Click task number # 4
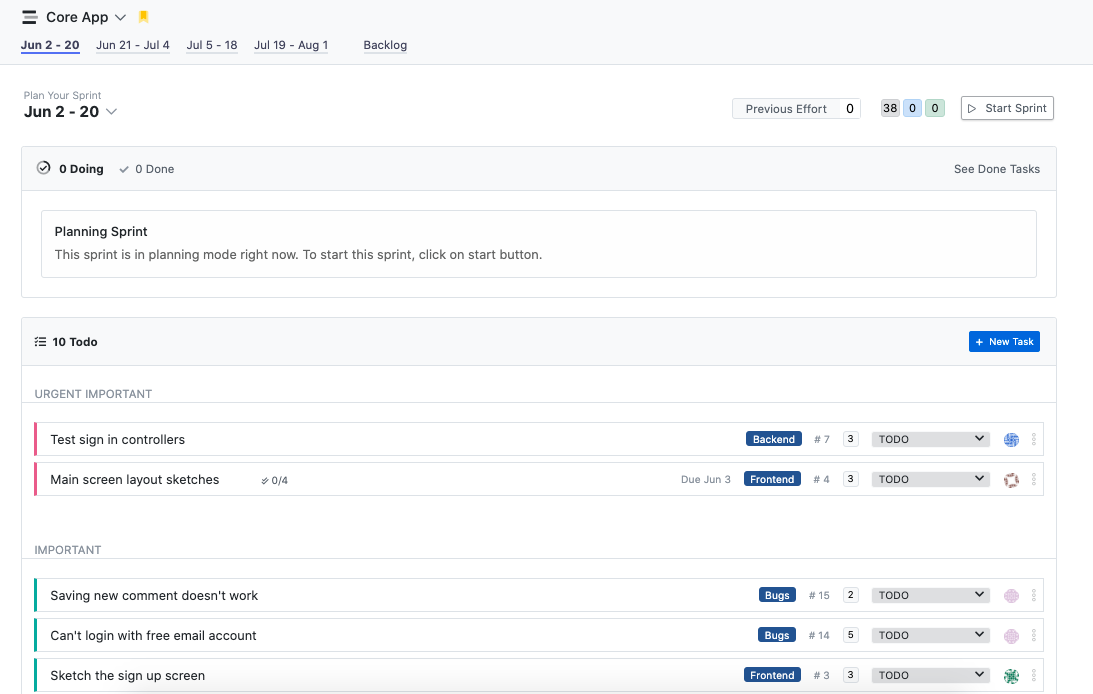The height and width of the screenshot is (694, 1093). pos(821,479)
